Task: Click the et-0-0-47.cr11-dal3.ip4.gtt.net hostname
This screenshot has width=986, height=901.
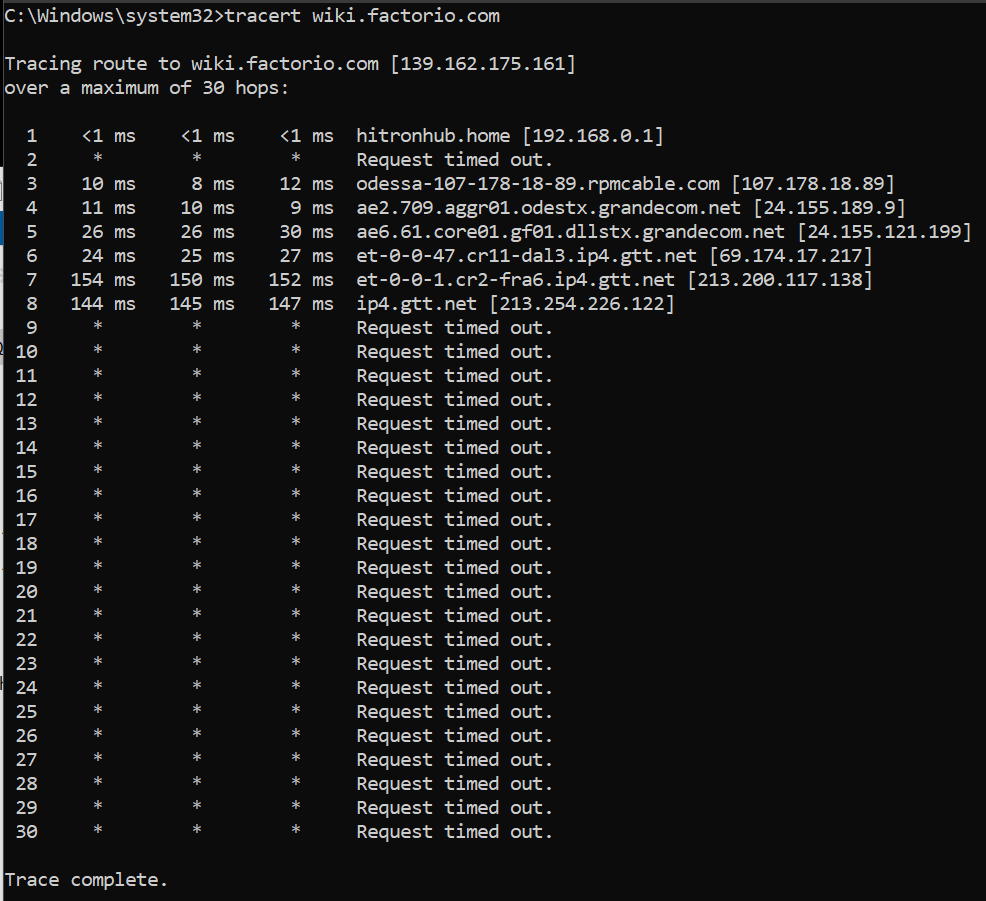Action: tap(527, 256)
